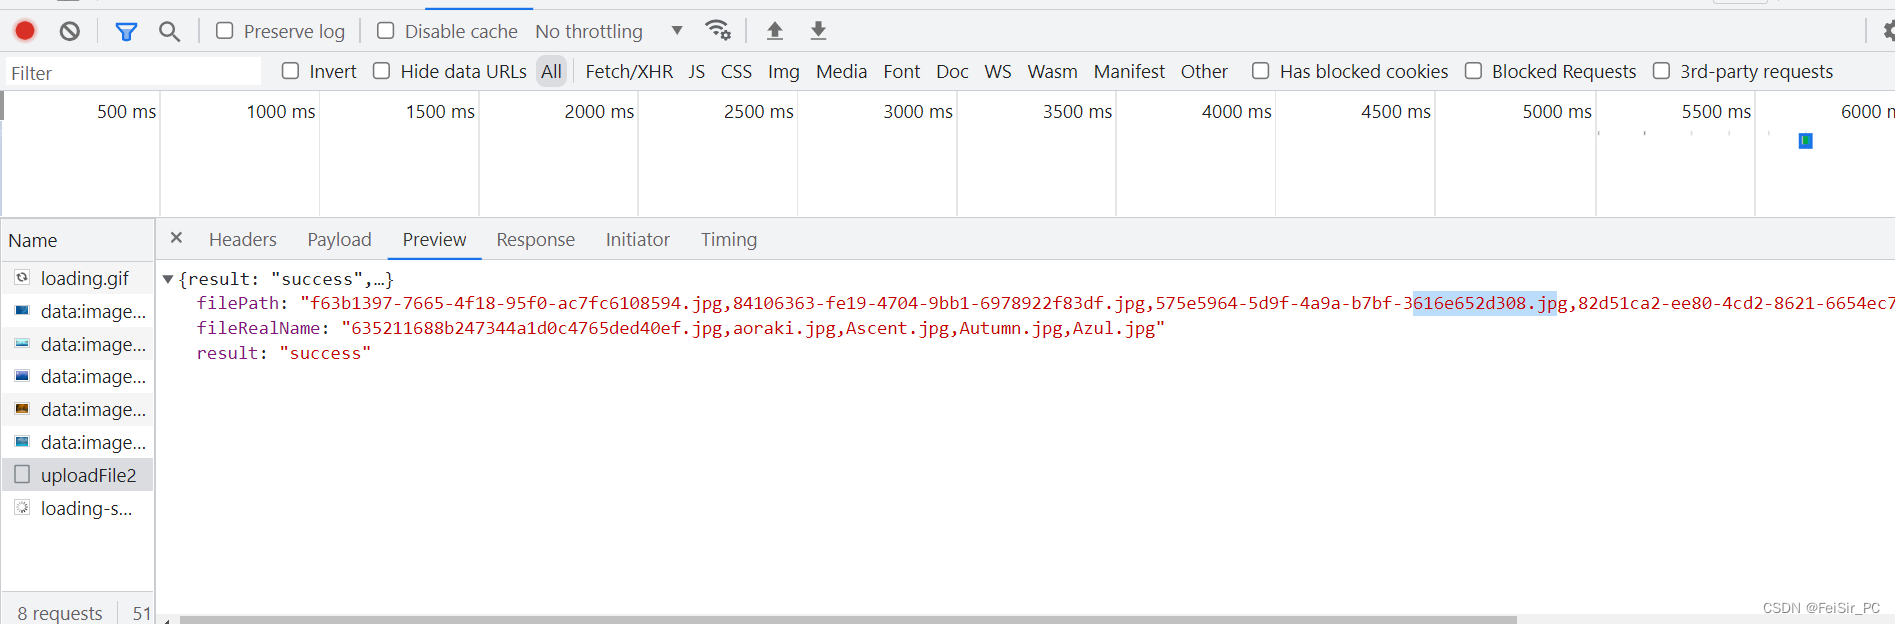Check 3rd-party requests option
This screenshot has height=624, width=1895.
click(x=1661, y=71)
